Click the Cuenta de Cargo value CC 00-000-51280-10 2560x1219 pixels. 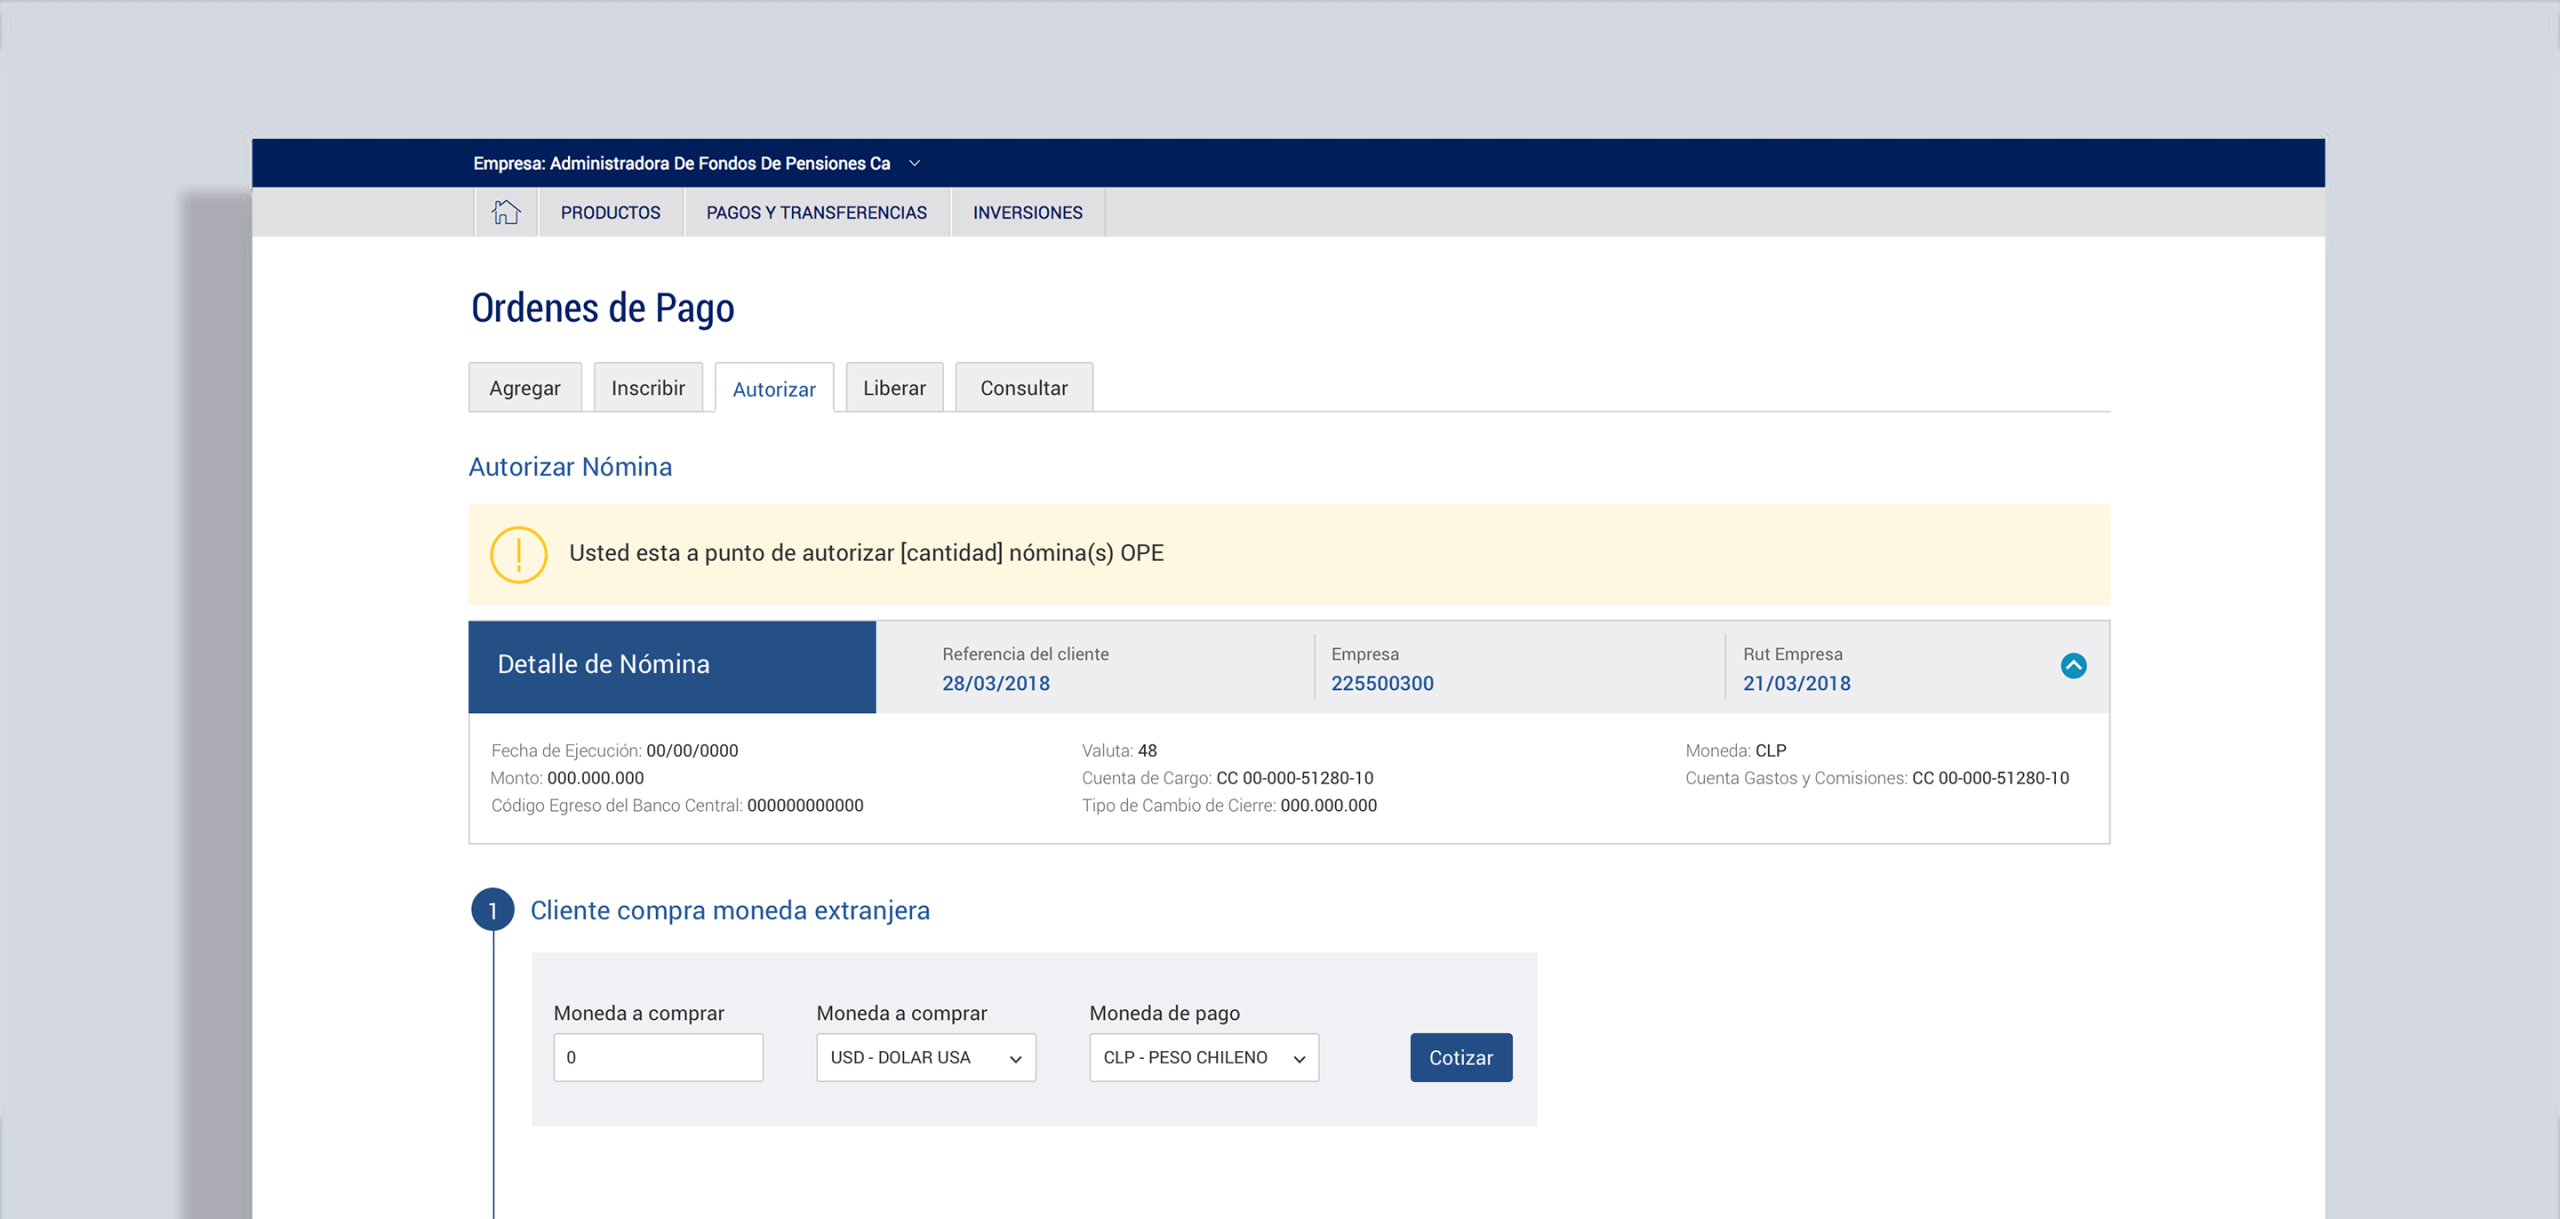pyautogui.click(x=1295, y=778)
